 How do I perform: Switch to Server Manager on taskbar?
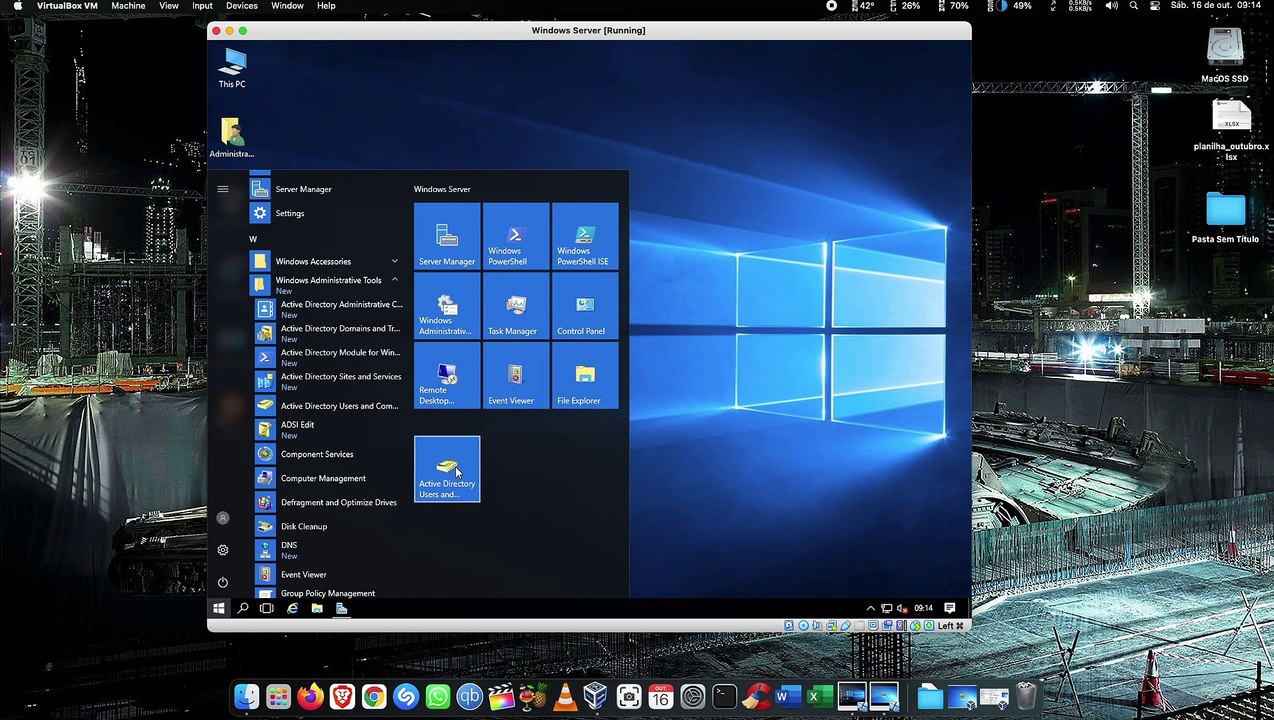341,608
